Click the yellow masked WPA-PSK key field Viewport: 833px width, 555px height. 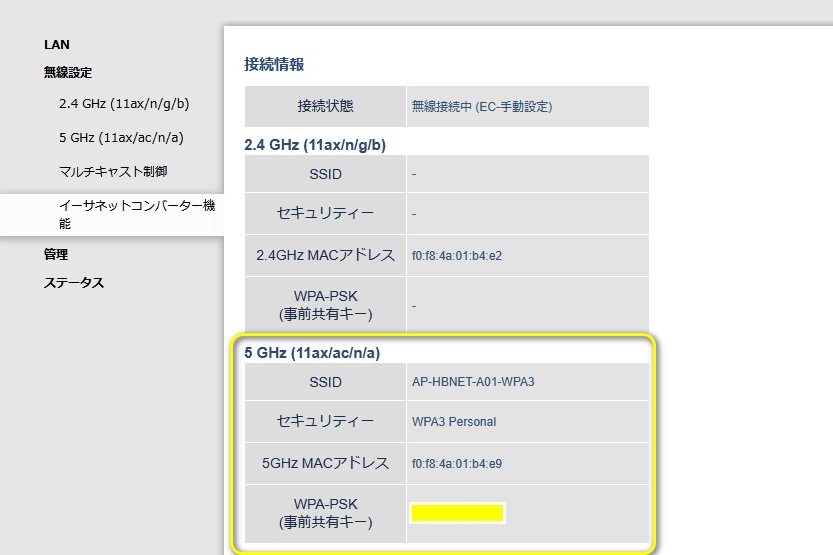coord(457,513)
